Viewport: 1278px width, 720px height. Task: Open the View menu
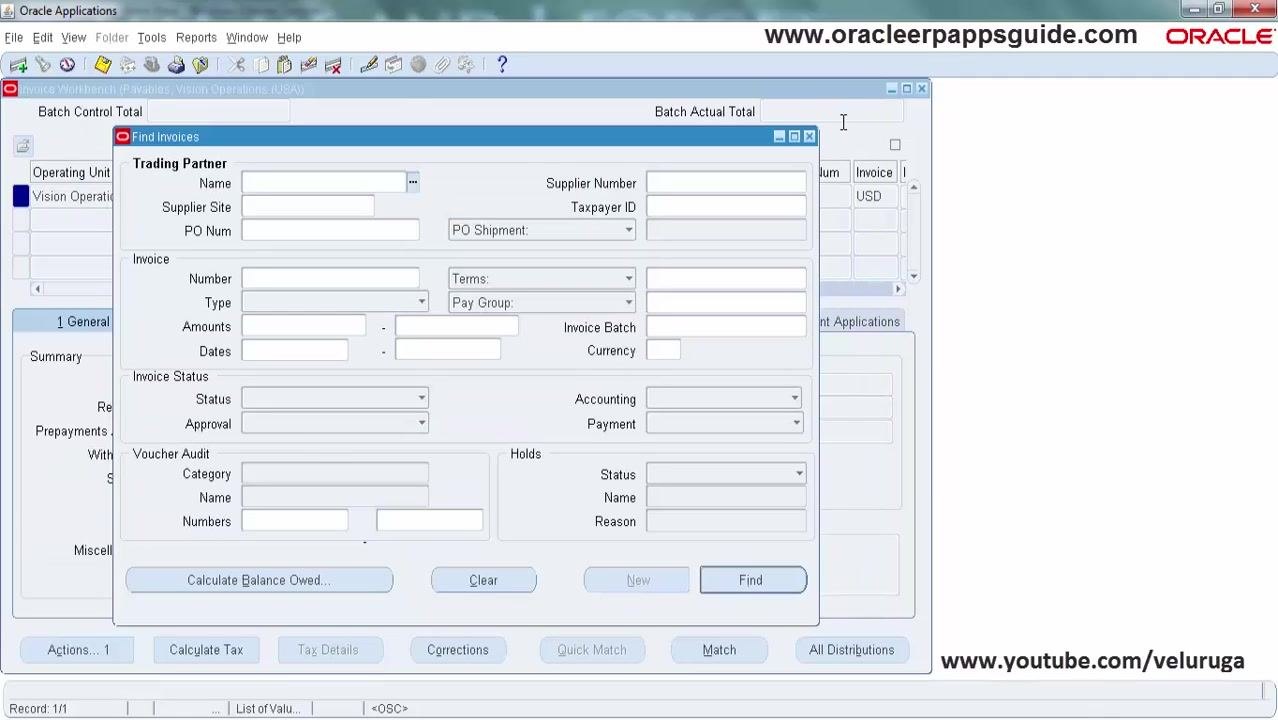(x=73, y=38)
